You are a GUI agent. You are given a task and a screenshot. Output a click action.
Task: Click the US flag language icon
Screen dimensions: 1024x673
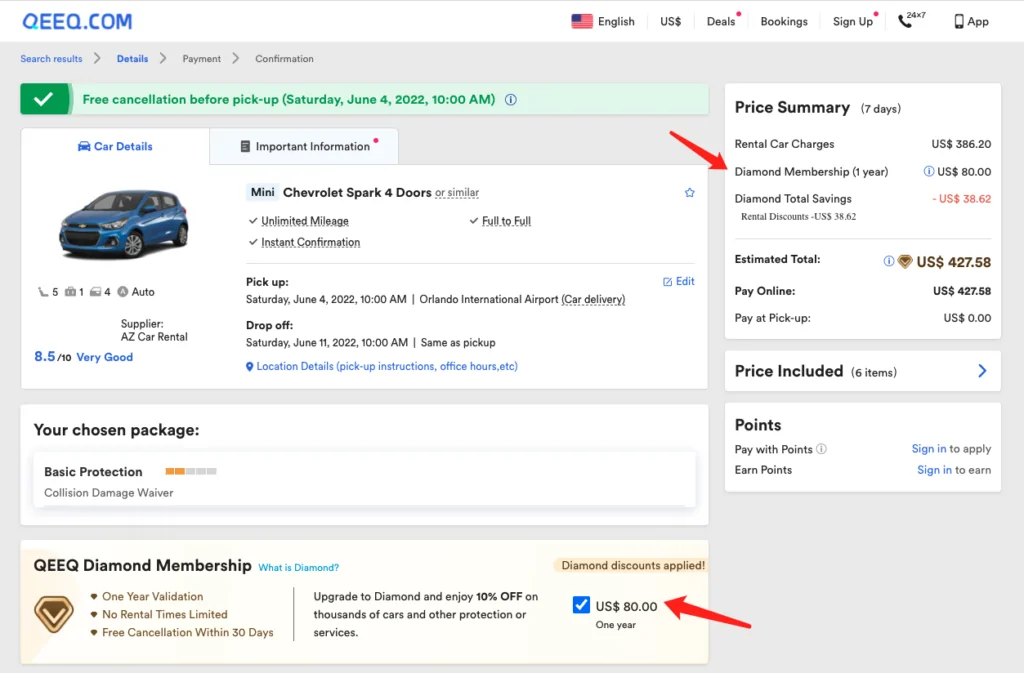point(581,22)
